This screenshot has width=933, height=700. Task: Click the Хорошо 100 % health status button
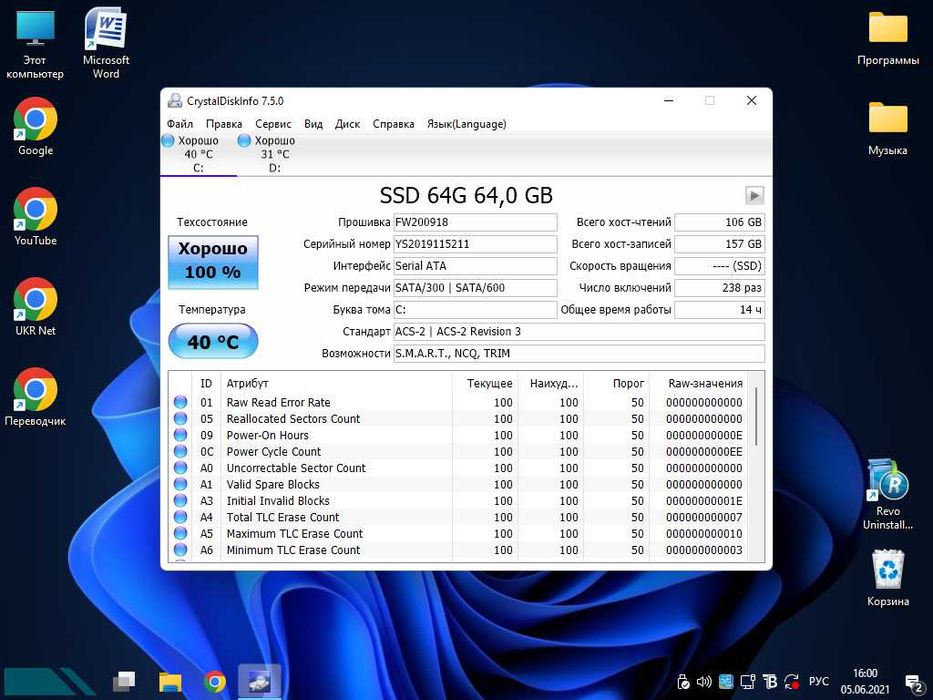[x=212, y=261]
